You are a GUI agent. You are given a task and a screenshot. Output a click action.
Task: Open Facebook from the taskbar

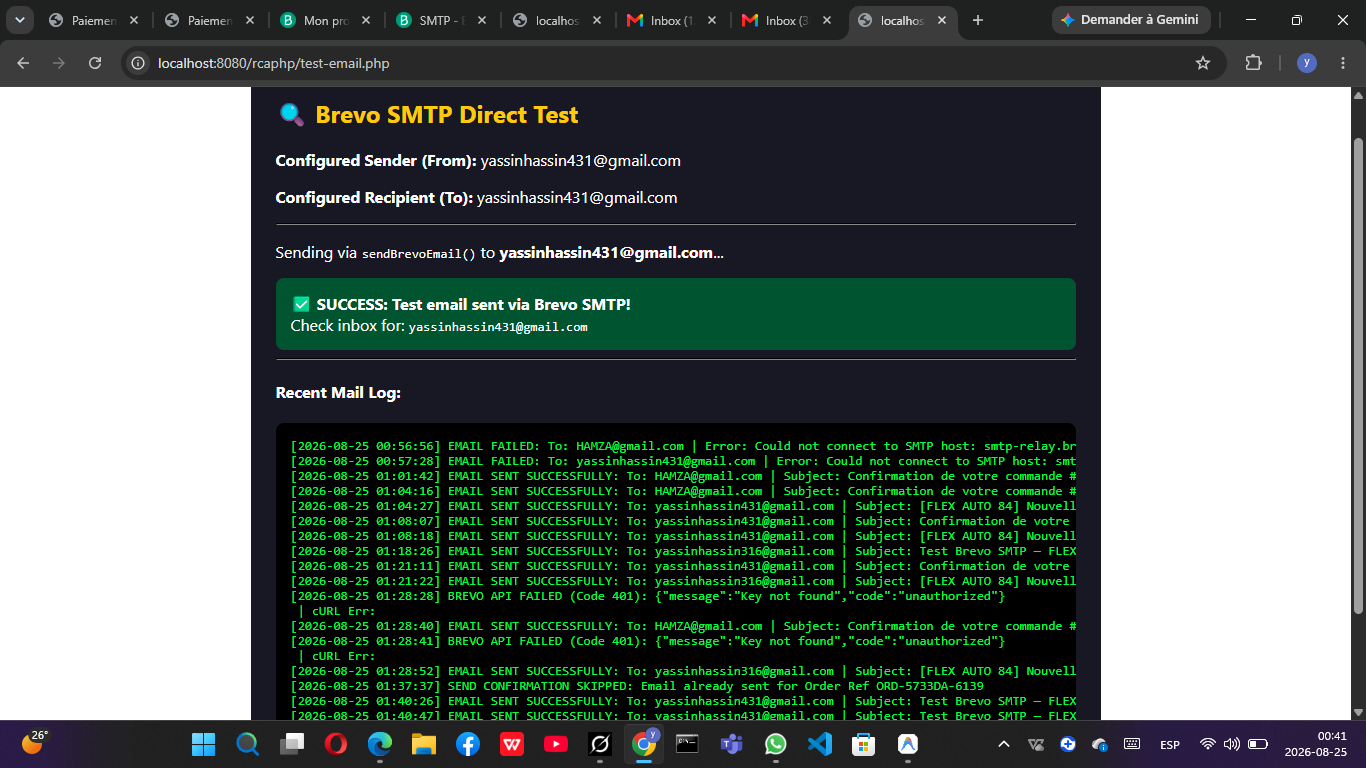(468, 744)
